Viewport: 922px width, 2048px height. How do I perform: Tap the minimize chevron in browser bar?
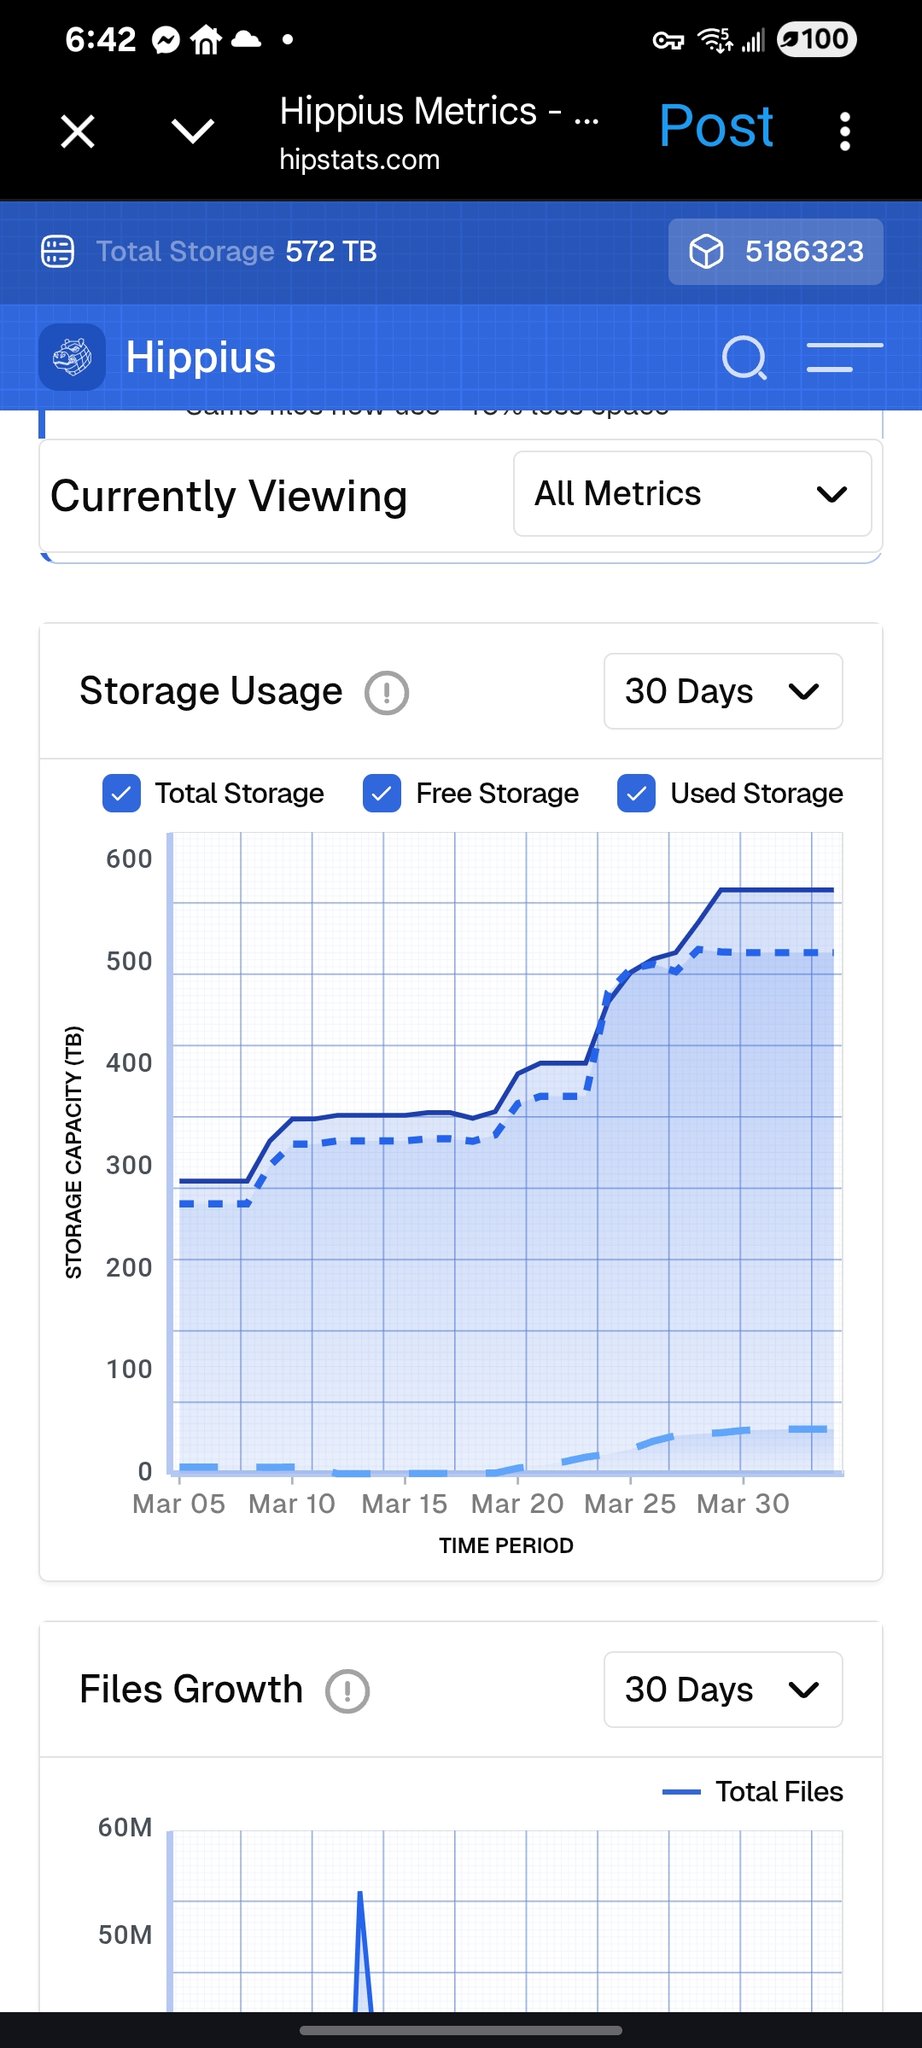coord(192,131)
